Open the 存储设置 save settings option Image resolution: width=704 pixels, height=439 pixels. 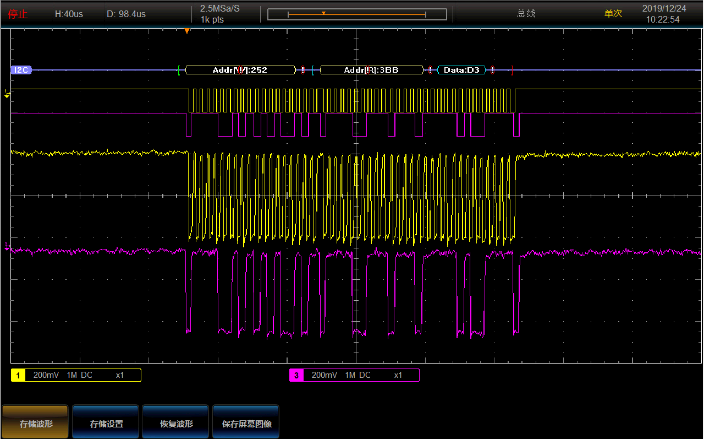point(105,423)
